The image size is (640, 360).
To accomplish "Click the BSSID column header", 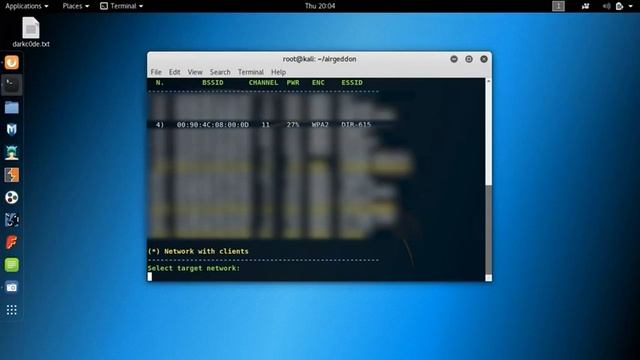I will [213, 82].
